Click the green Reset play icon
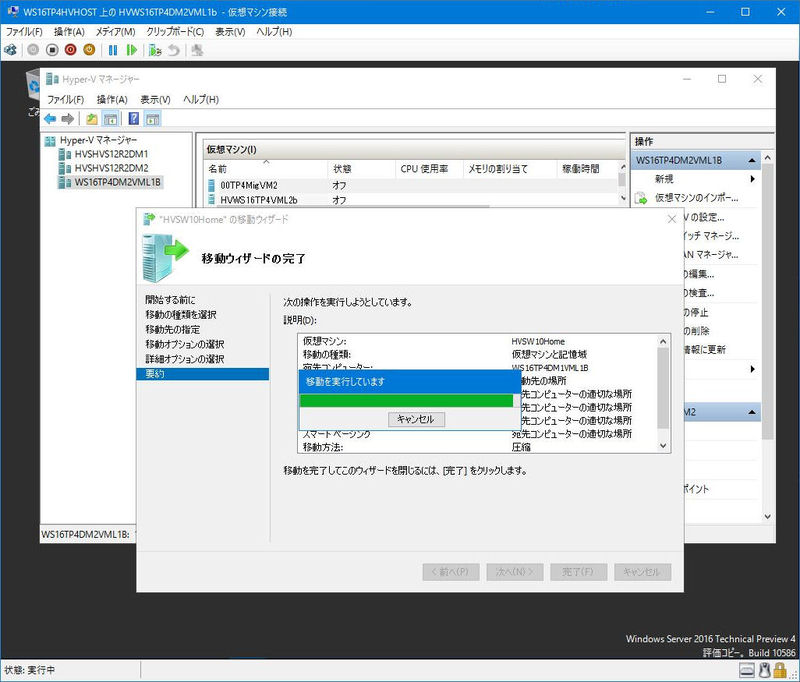This screenshot has height=682, width=800. 132,50
